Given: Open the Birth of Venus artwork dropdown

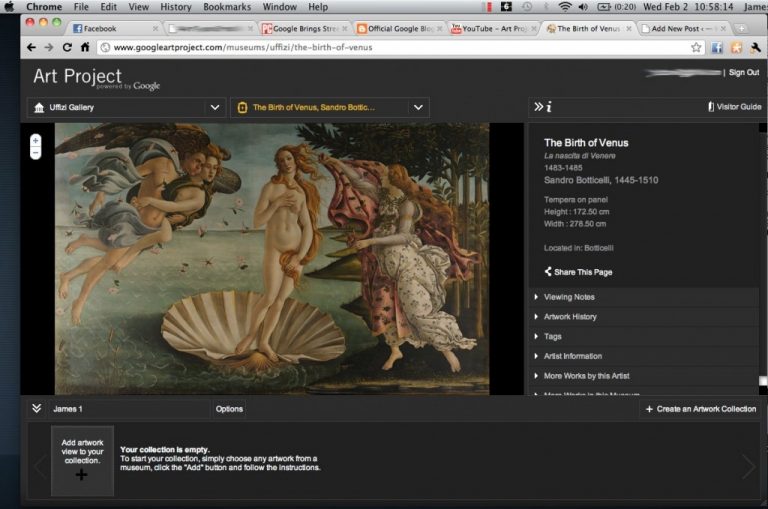Looking at the screenshot, I should click(330, 107).
